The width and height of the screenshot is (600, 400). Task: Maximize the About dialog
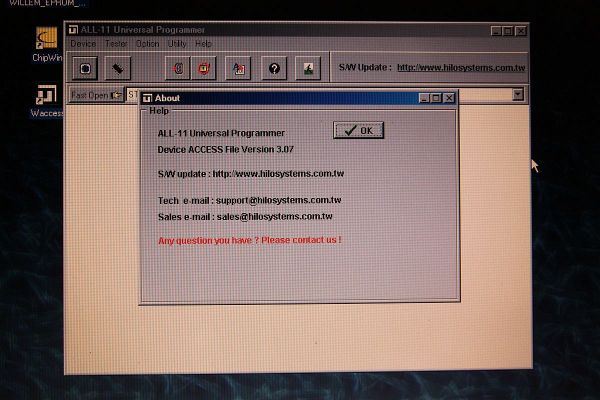coord(436,98)
